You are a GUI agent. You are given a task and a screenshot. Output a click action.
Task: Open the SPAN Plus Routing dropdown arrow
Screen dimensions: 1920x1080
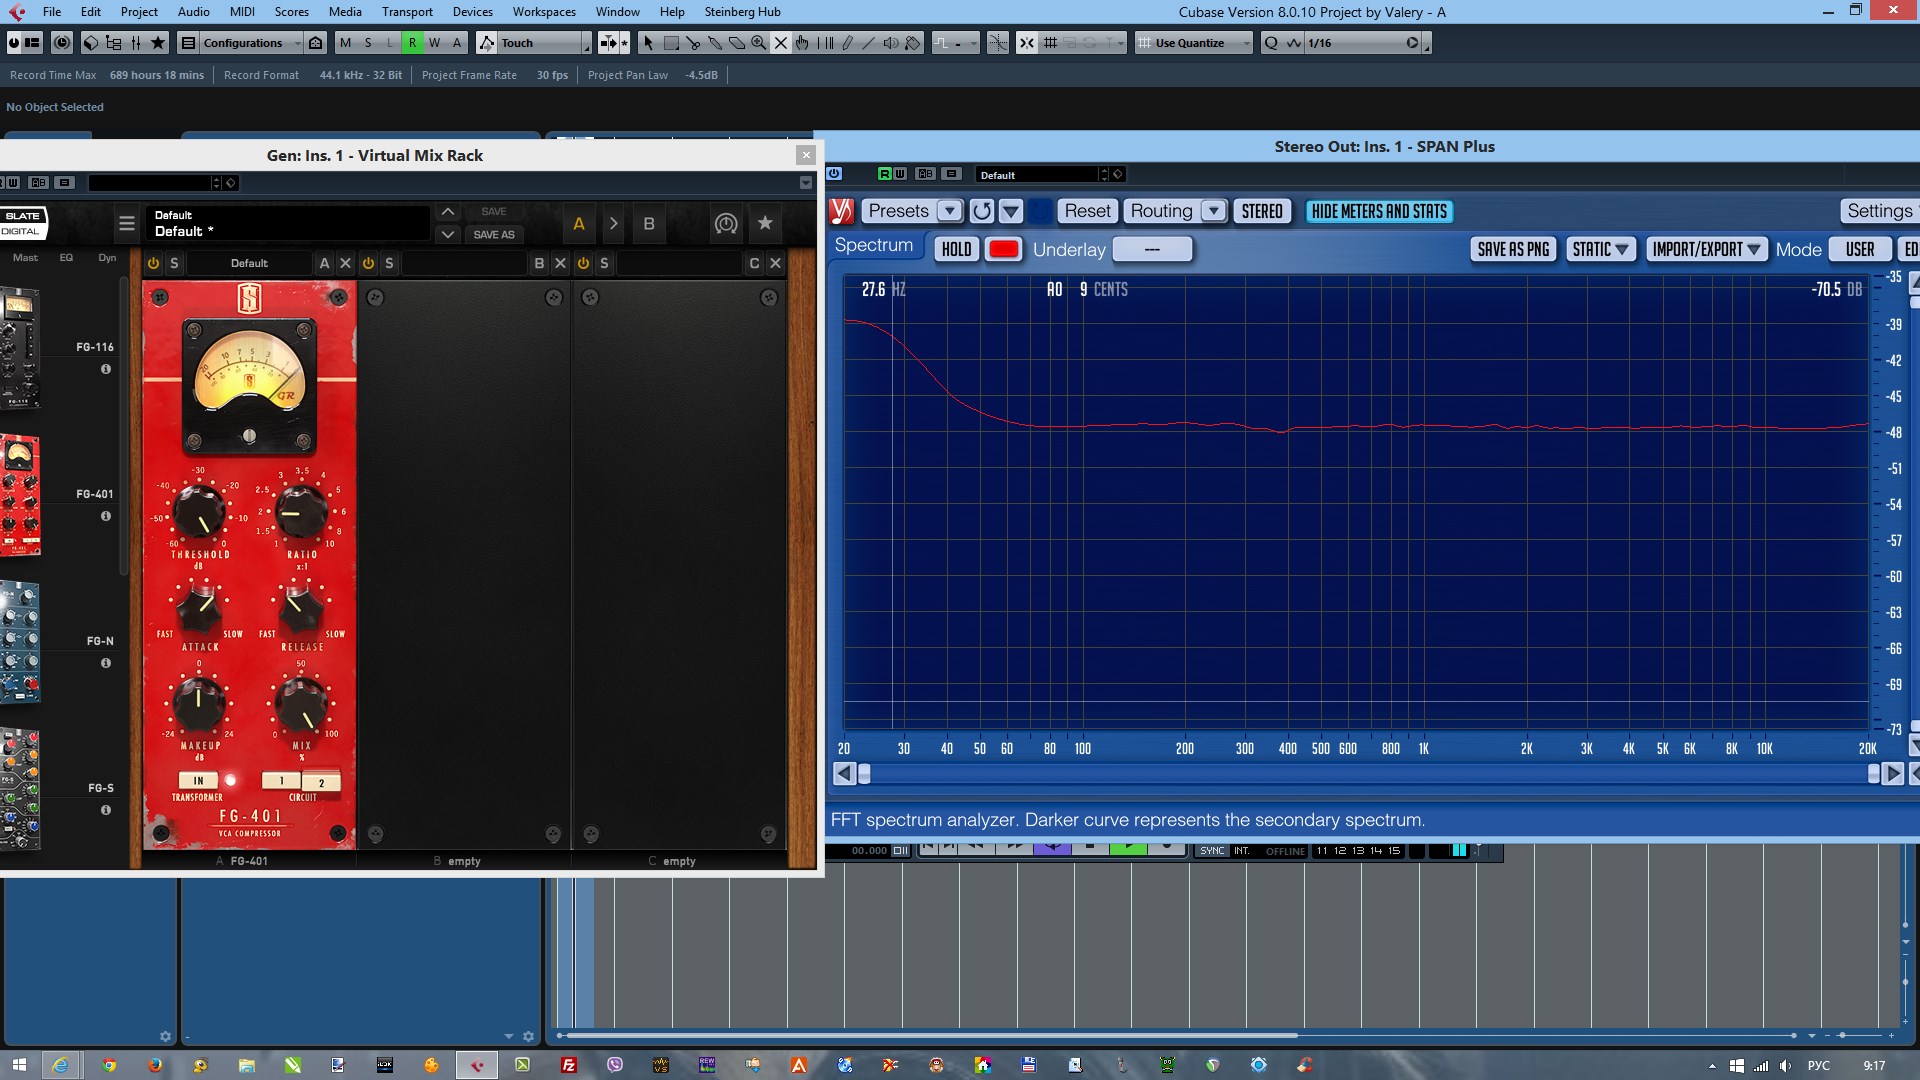(x=1213, y=211)
